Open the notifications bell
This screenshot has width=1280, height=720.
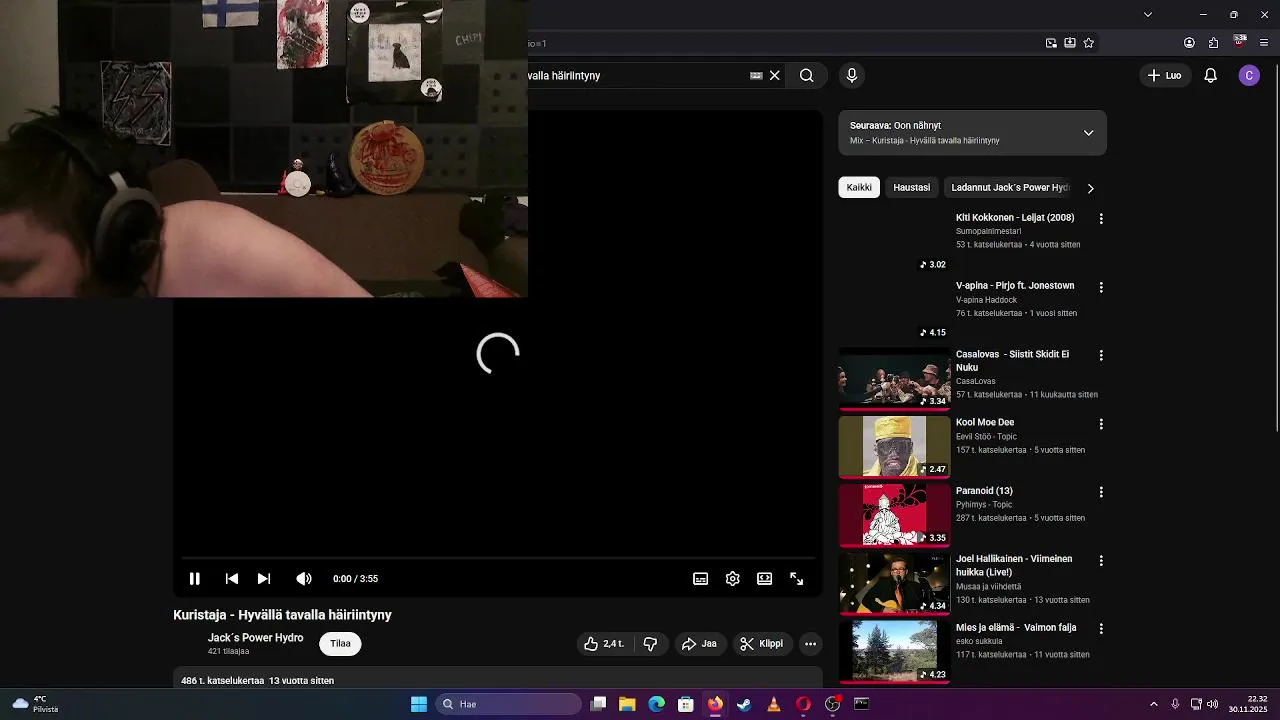point(1210,75)
